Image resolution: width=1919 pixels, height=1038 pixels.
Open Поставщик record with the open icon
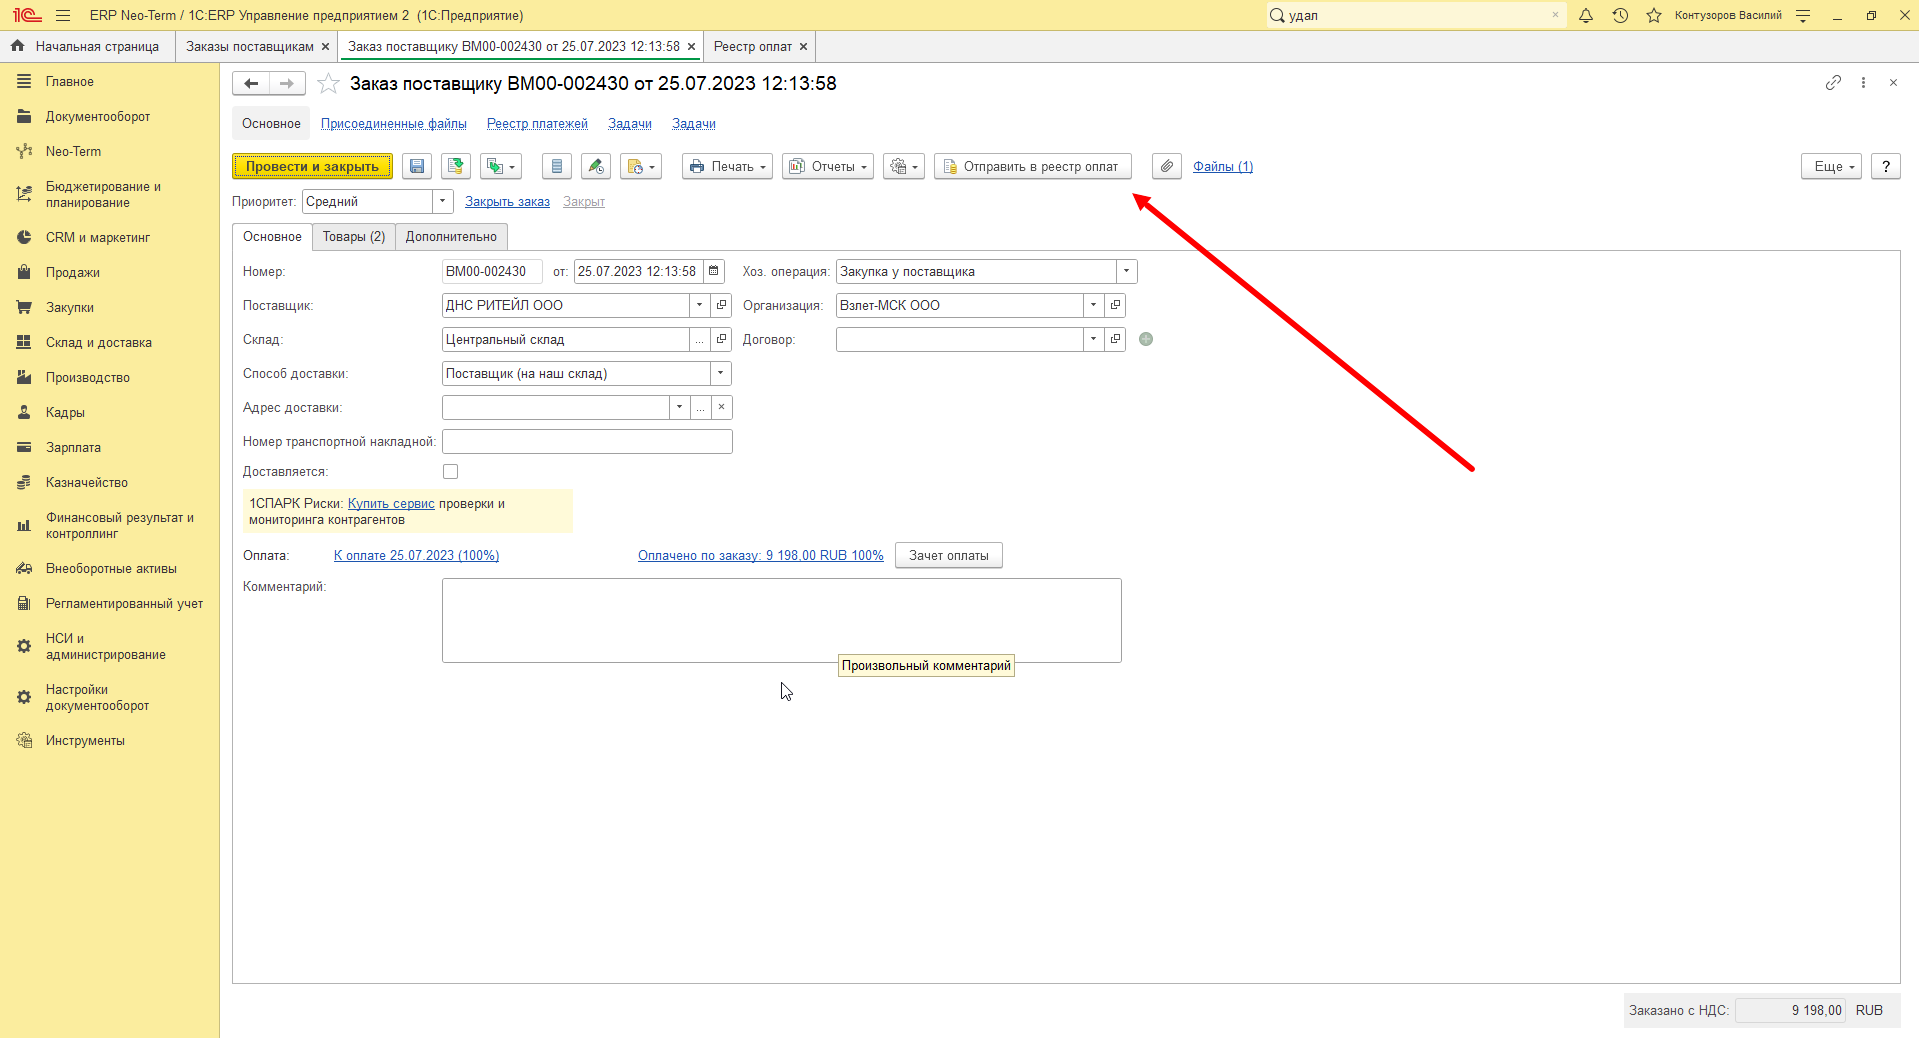pos(721,305)
